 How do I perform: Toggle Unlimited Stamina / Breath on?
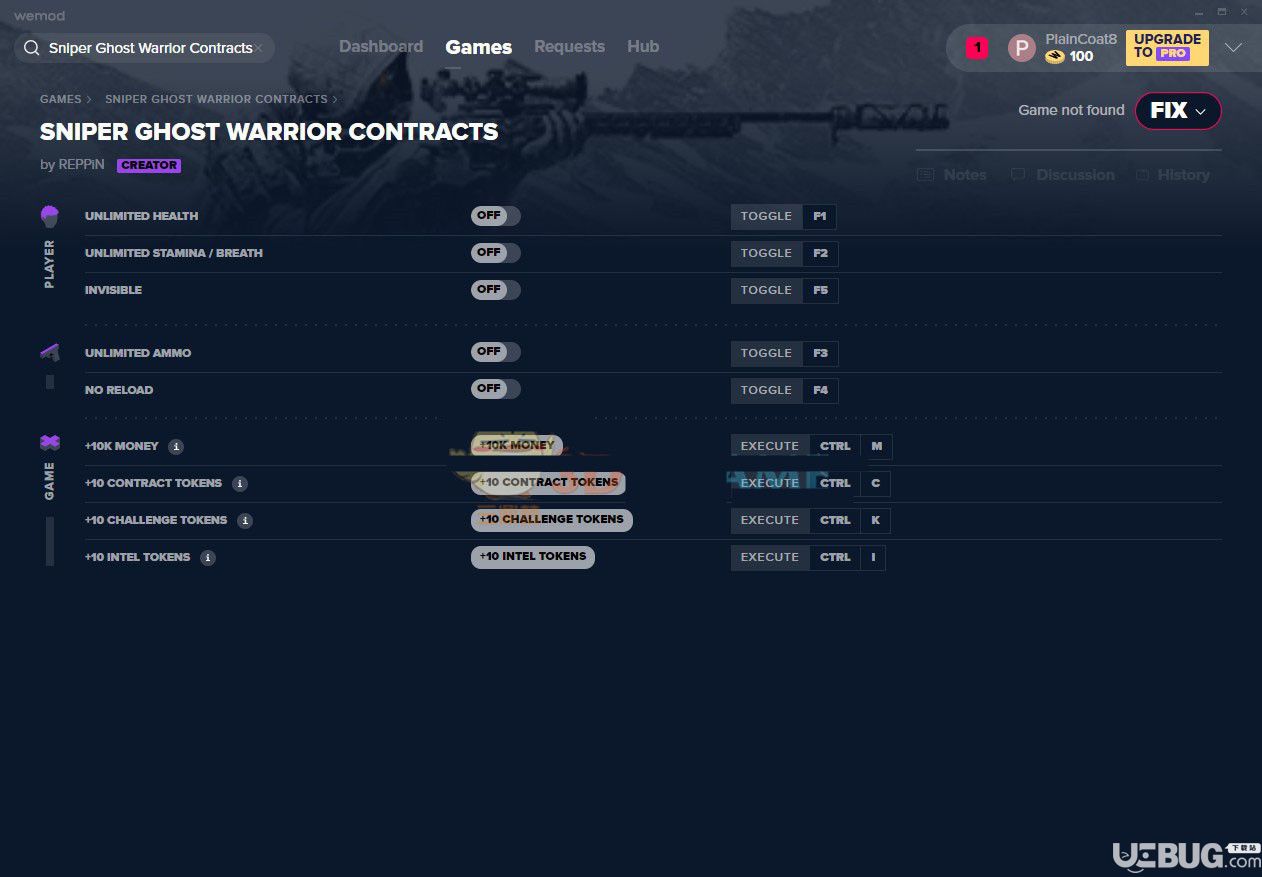pyautogui.click(x=496, y=253)
